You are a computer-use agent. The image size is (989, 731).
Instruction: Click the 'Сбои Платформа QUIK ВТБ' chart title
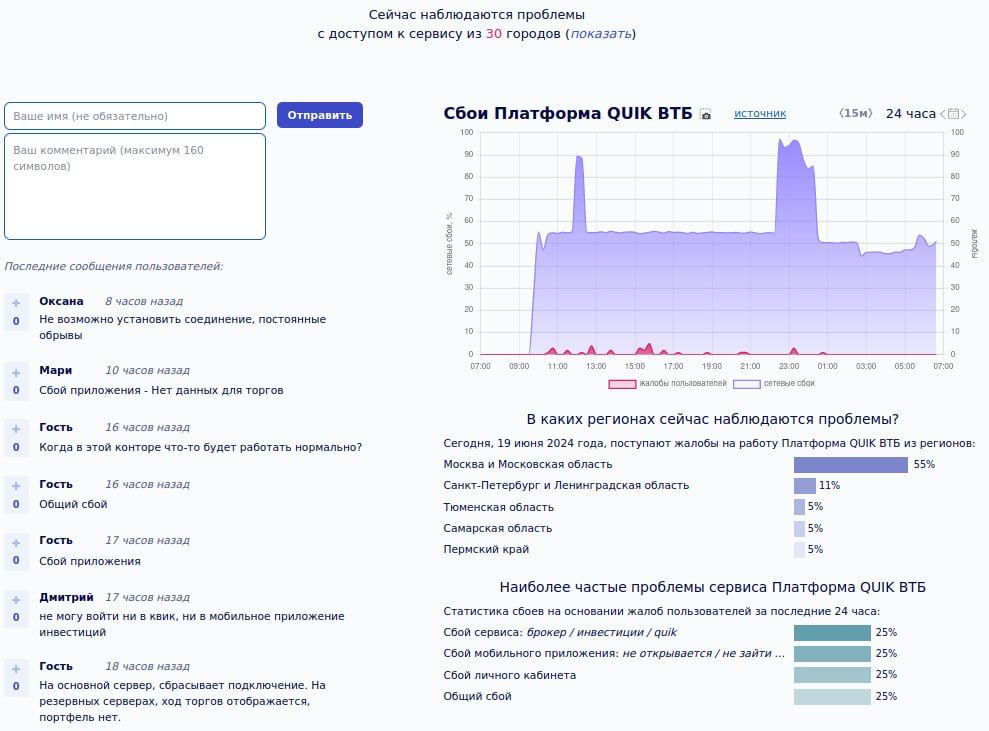(568, 114)
